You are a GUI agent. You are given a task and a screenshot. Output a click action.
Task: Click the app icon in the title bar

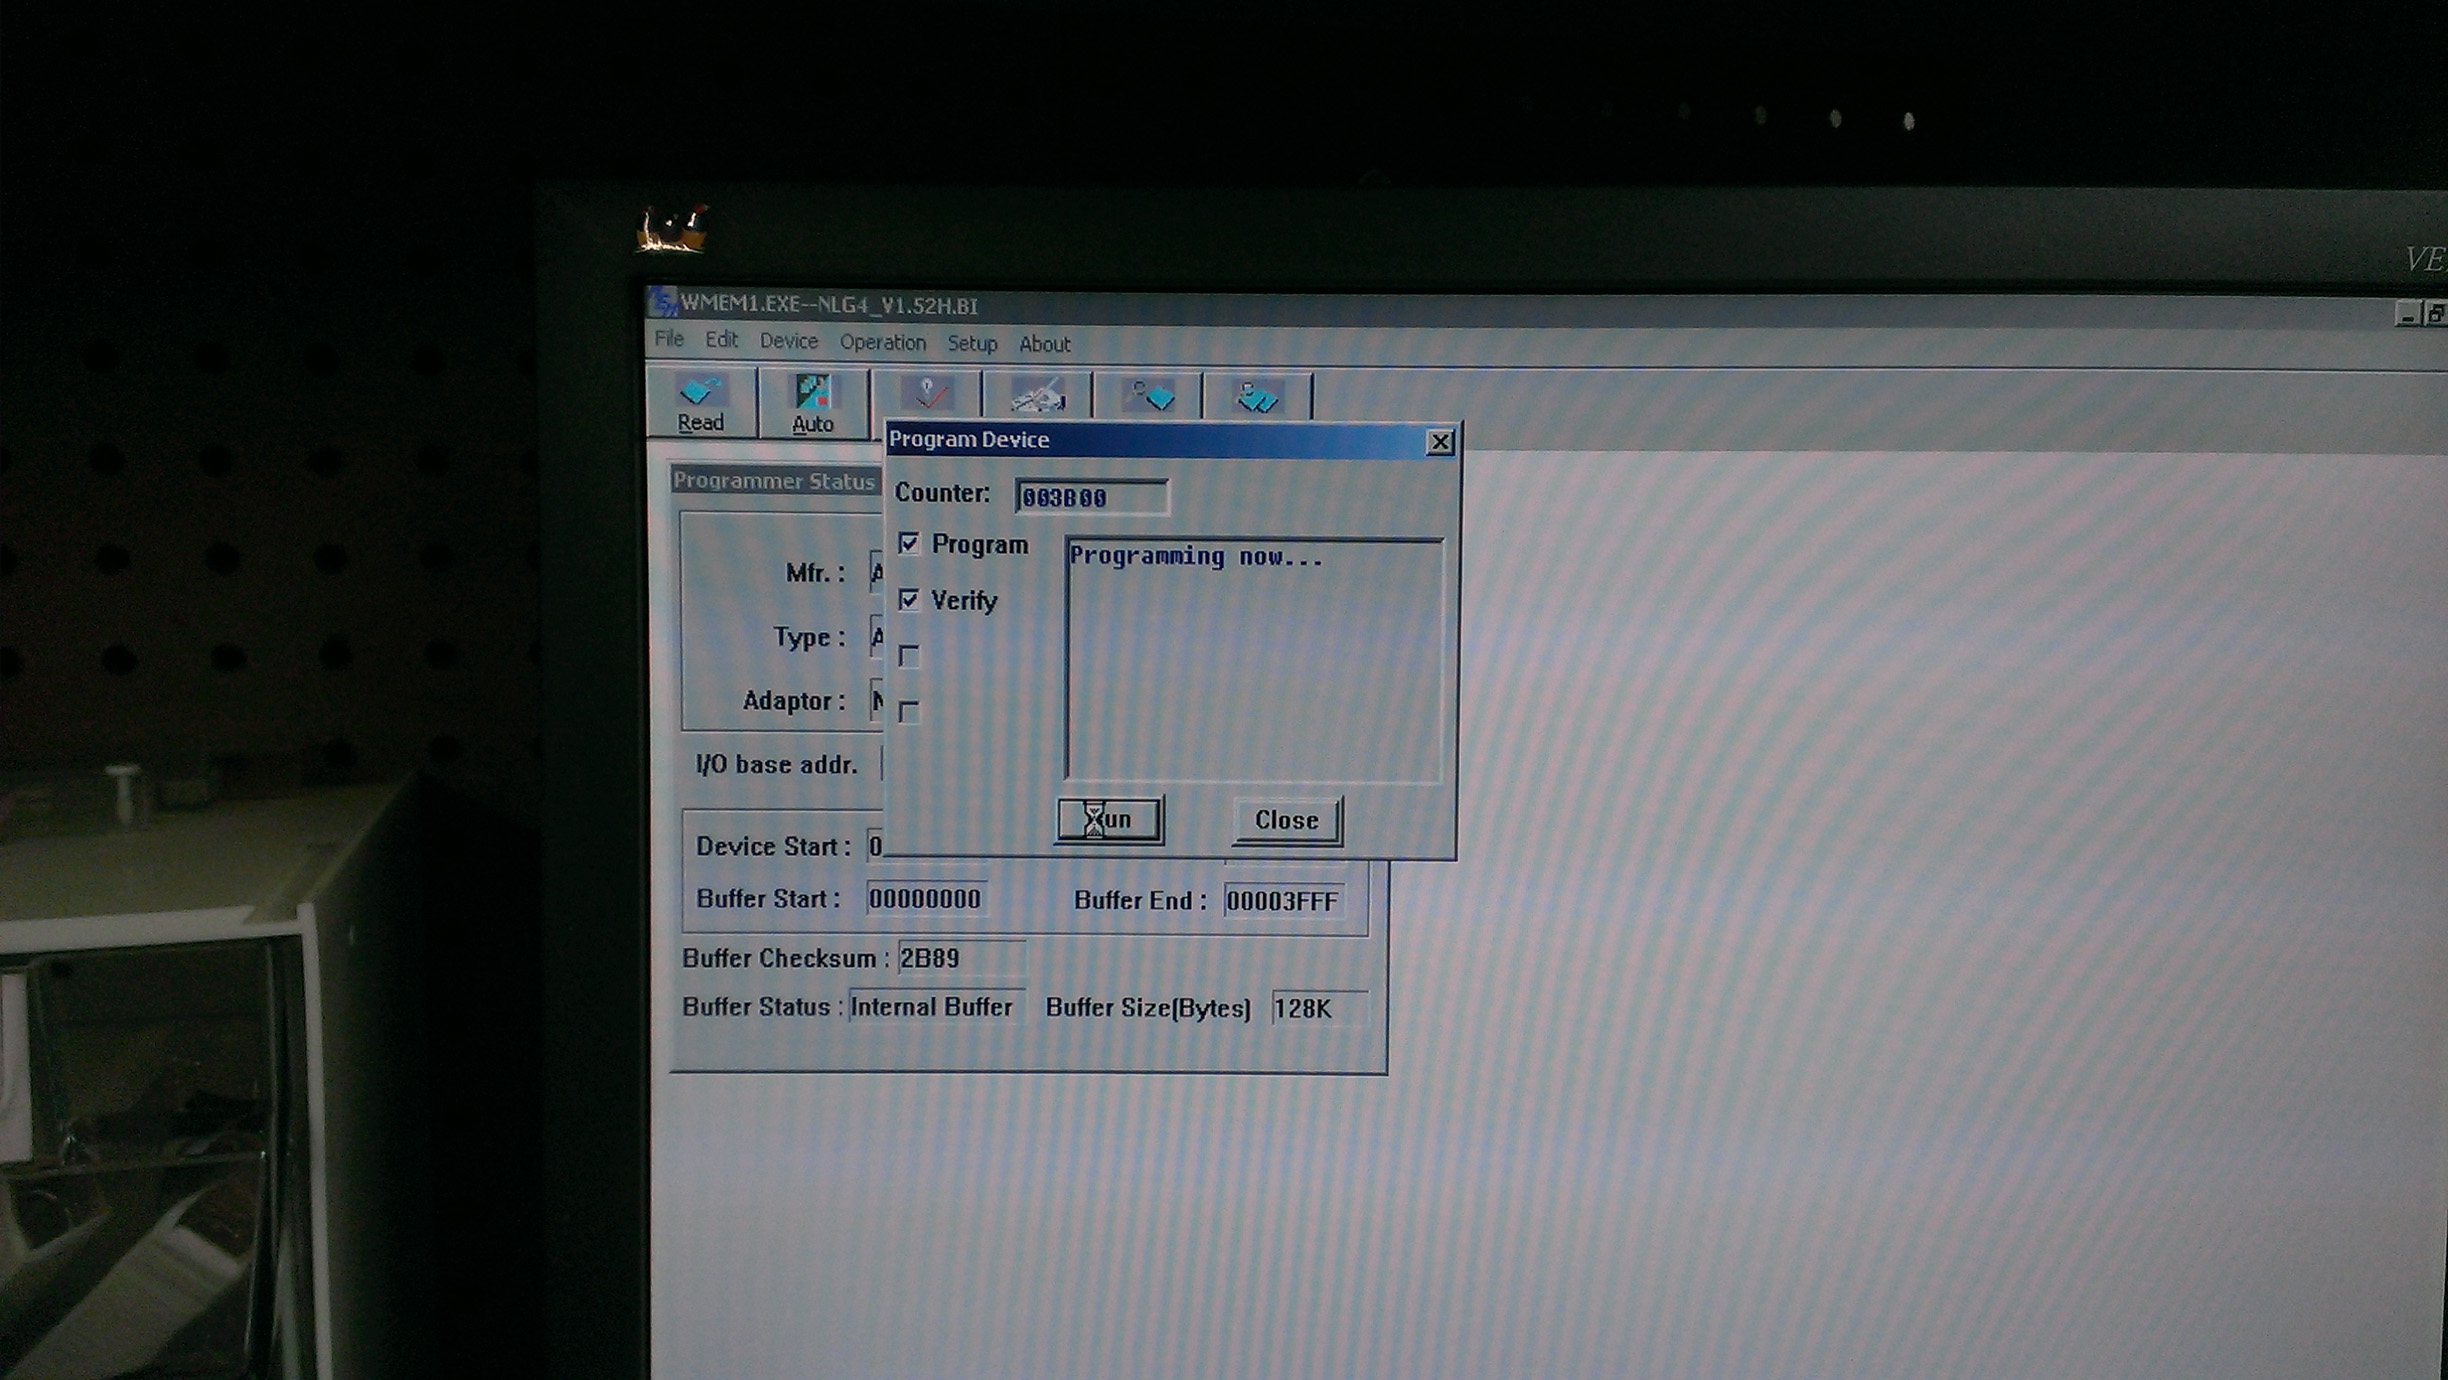662,302
